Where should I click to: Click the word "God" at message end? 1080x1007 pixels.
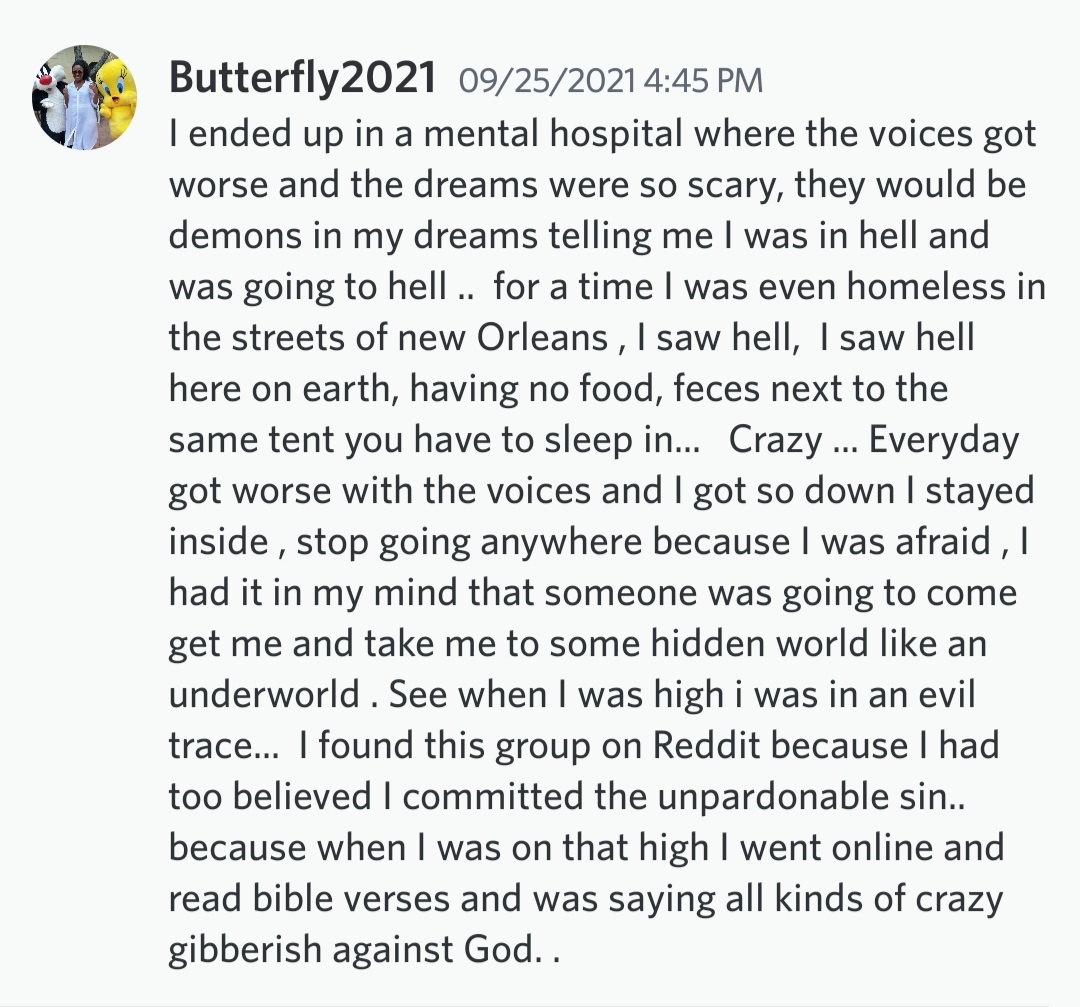(x=493, y=950)
